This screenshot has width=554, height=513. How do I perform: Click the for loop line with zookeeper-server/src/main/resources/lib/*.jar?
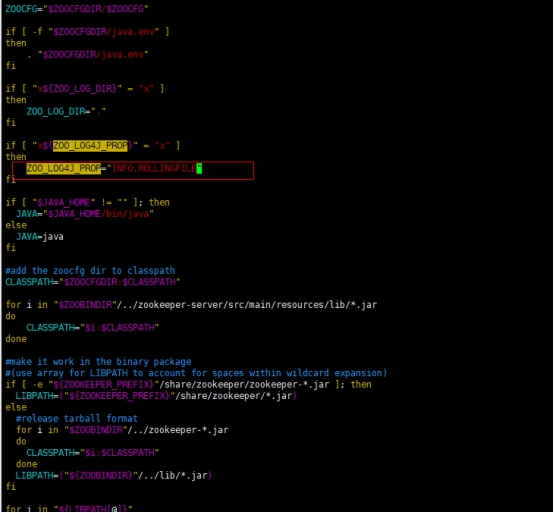tap(191, 305)
